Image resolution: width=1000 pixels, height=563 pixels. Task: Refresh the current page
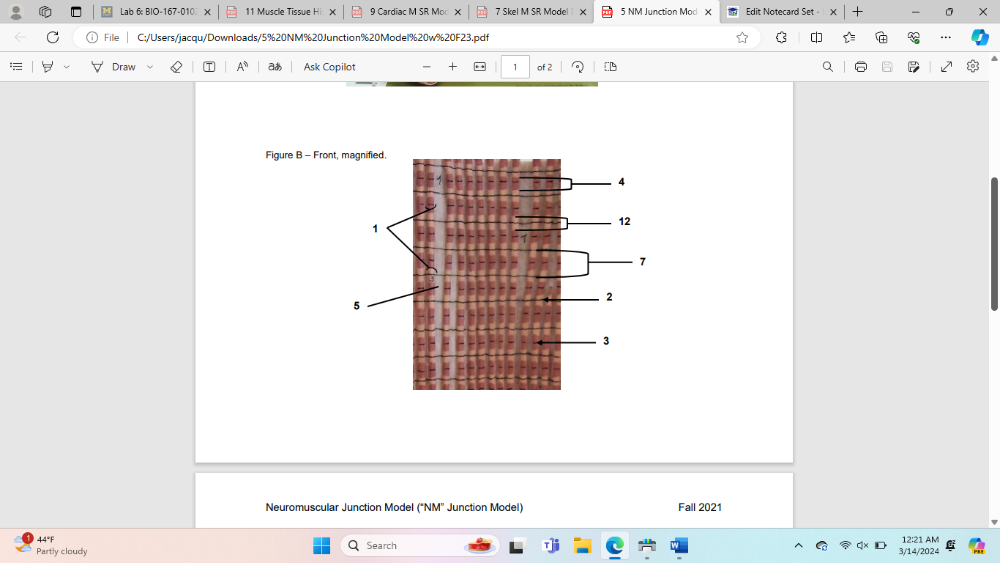click(52, 37)
